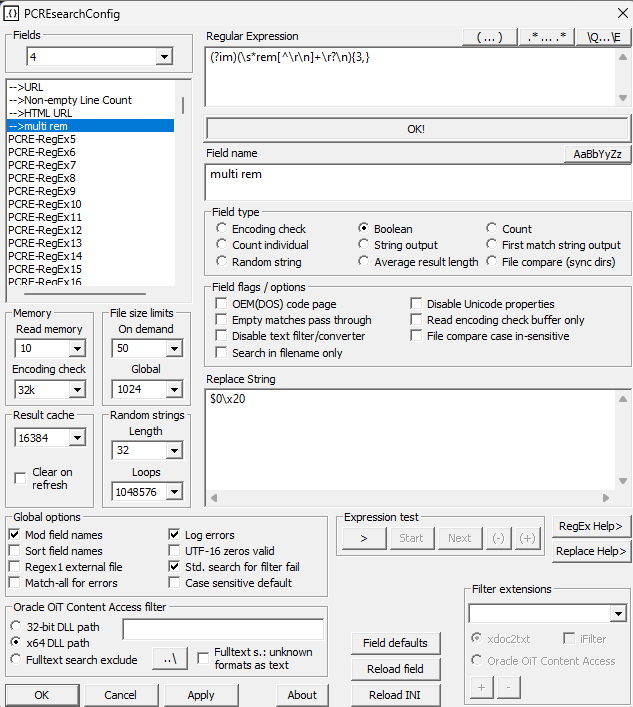Enable Empty matches pass through

tap(221, 320)
